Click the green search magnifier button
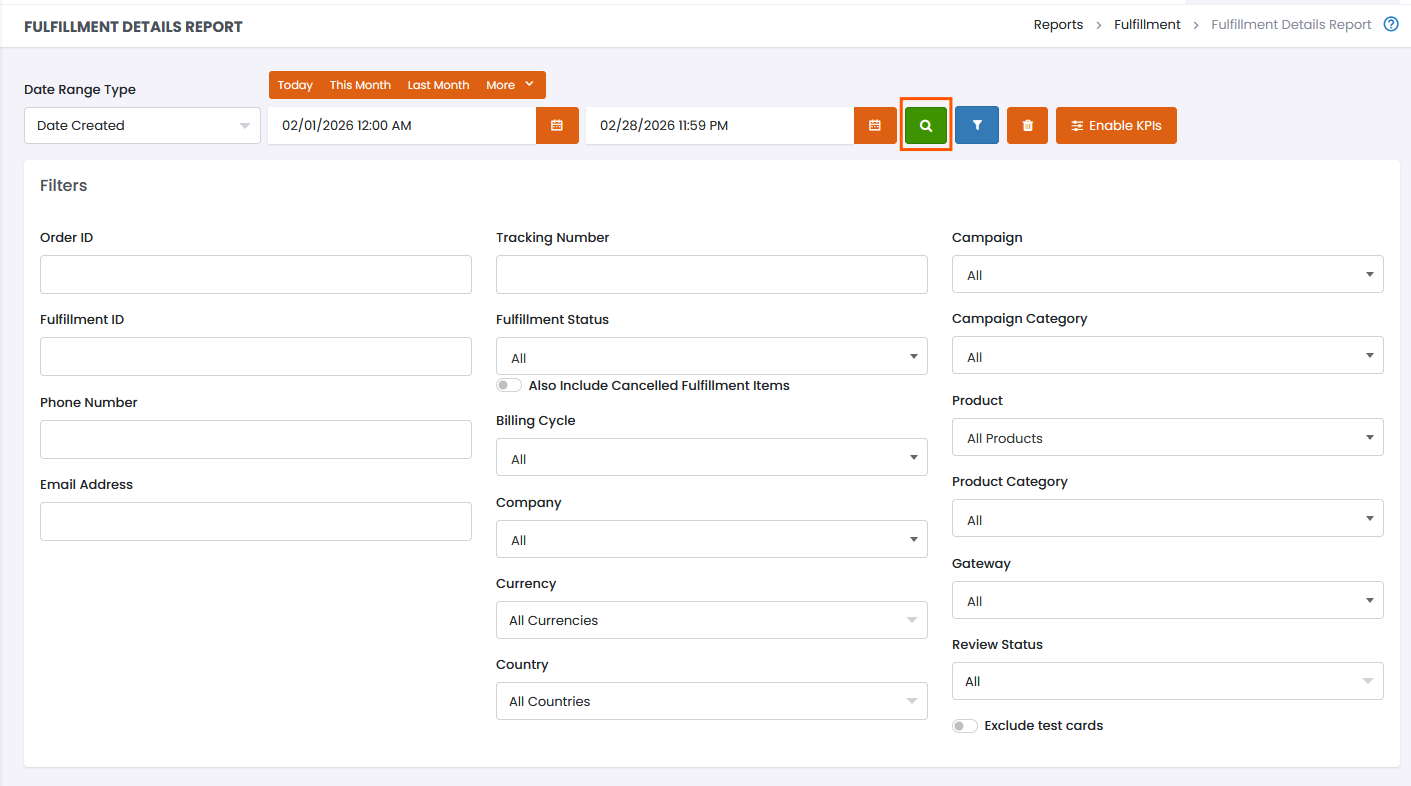Viewport: 1411px width, 786px height. tap(926, 125)
